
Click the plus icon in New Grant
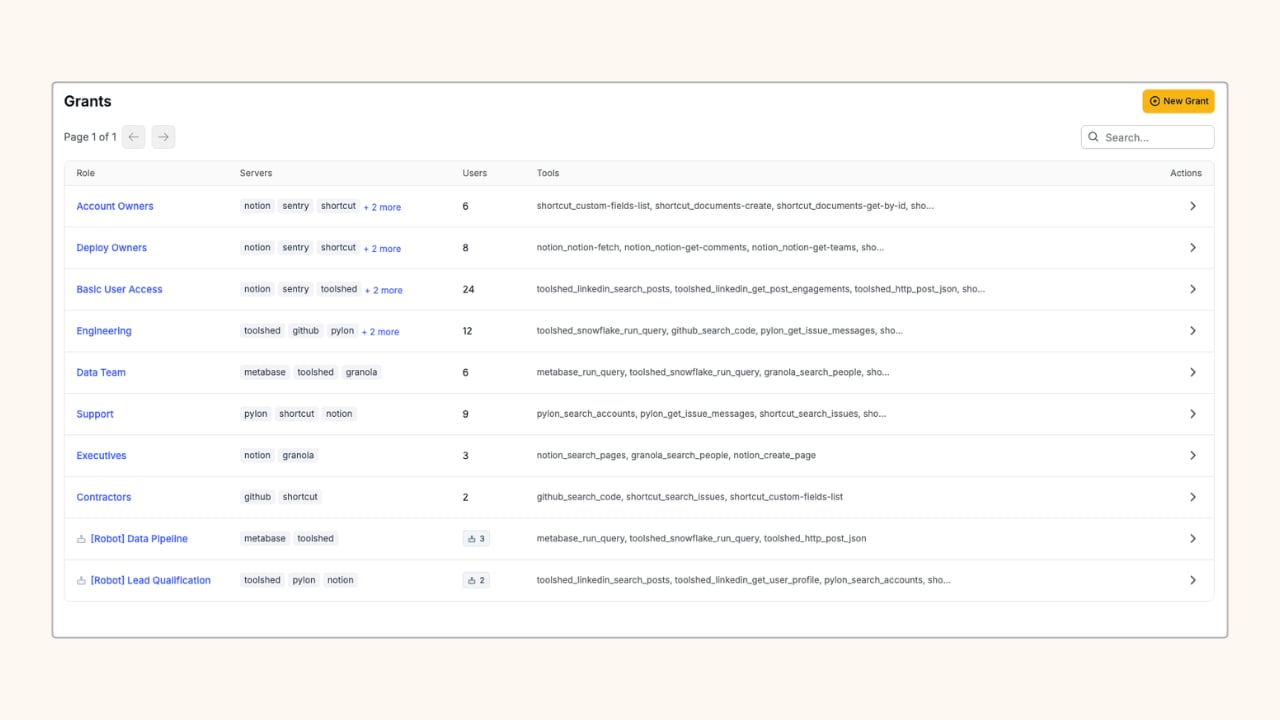coord(1155,101)
